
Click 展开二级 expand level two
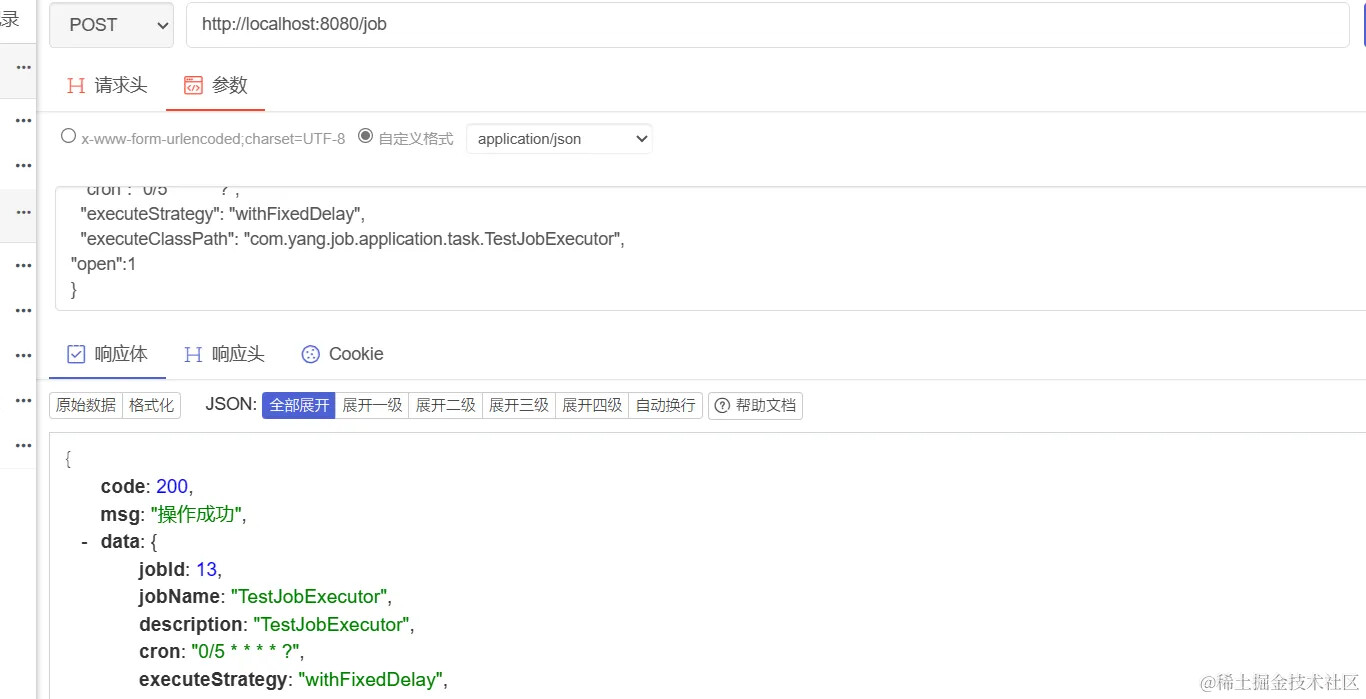[445, 405]
